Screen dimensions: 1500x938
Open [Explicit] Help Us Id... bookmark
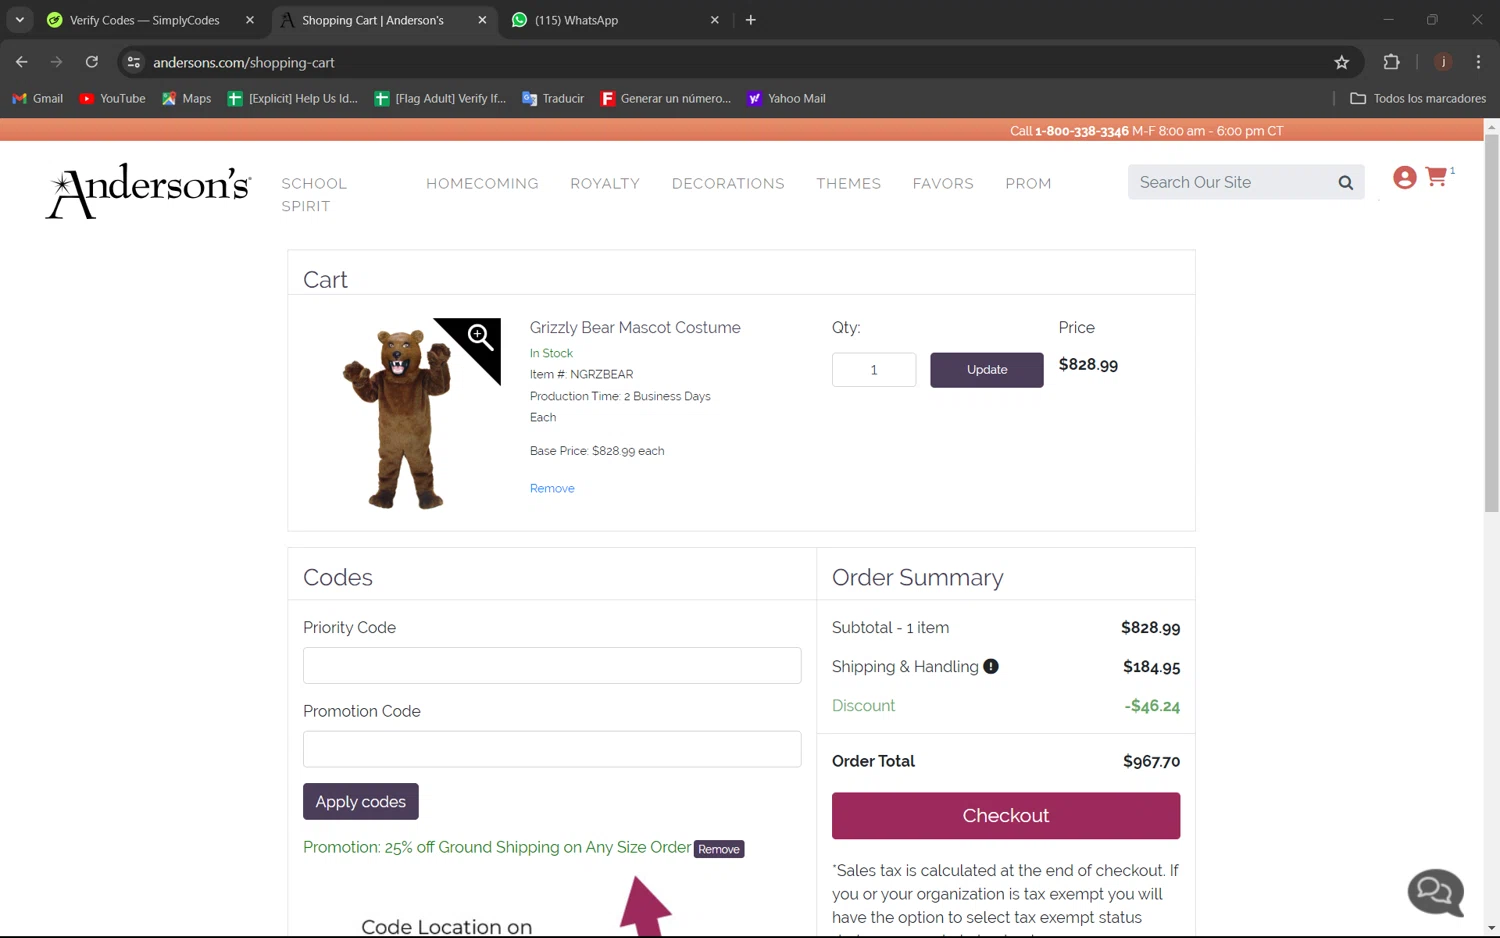coord(293,98)
